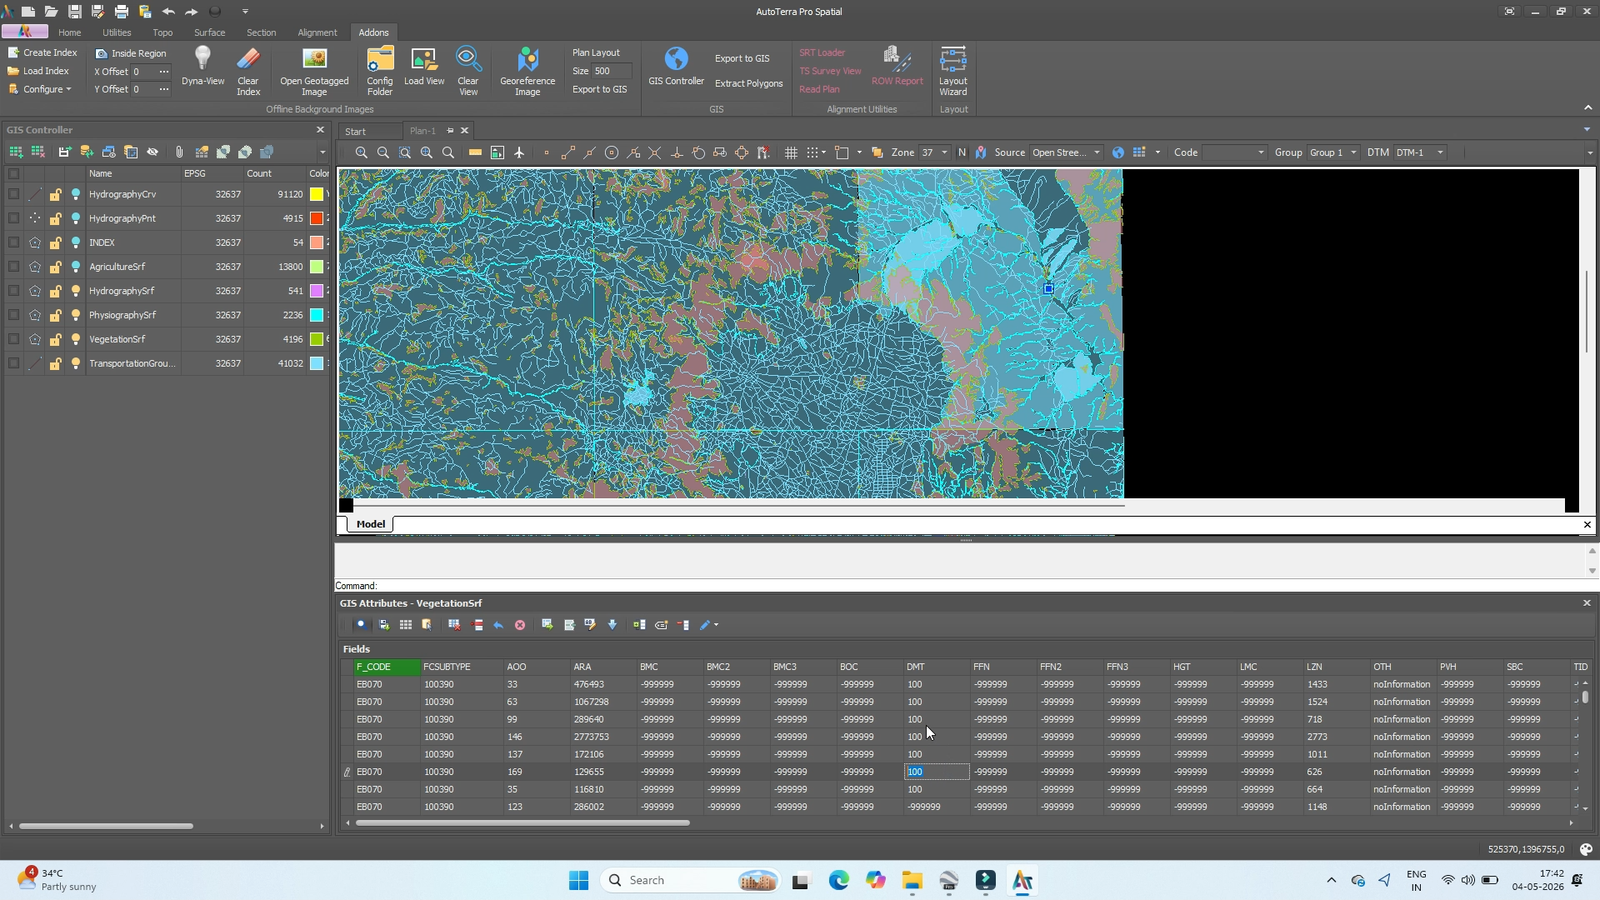
Task: Open the Dyna-View tool
Action: tap(203, 66)
